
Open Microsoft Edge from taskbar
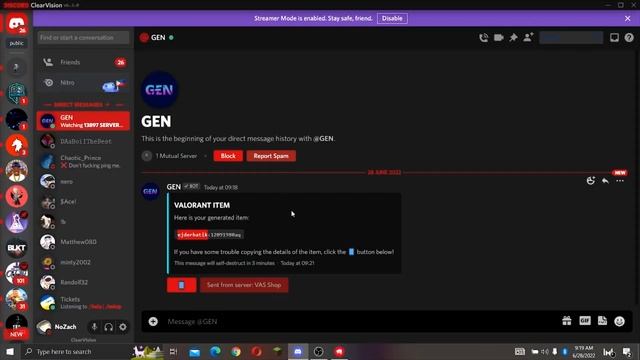coord(216,351)
